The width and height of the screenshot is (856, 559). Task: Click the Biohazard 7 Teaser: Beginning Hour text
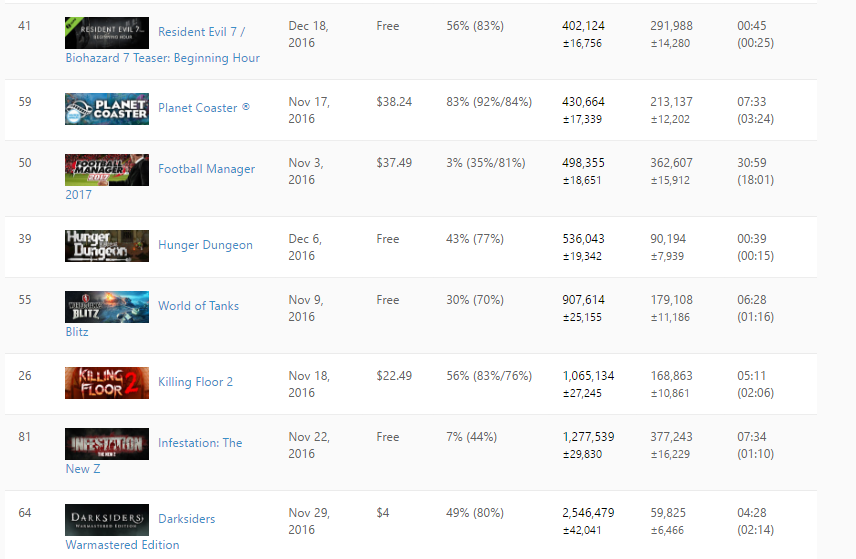point(163,58)
